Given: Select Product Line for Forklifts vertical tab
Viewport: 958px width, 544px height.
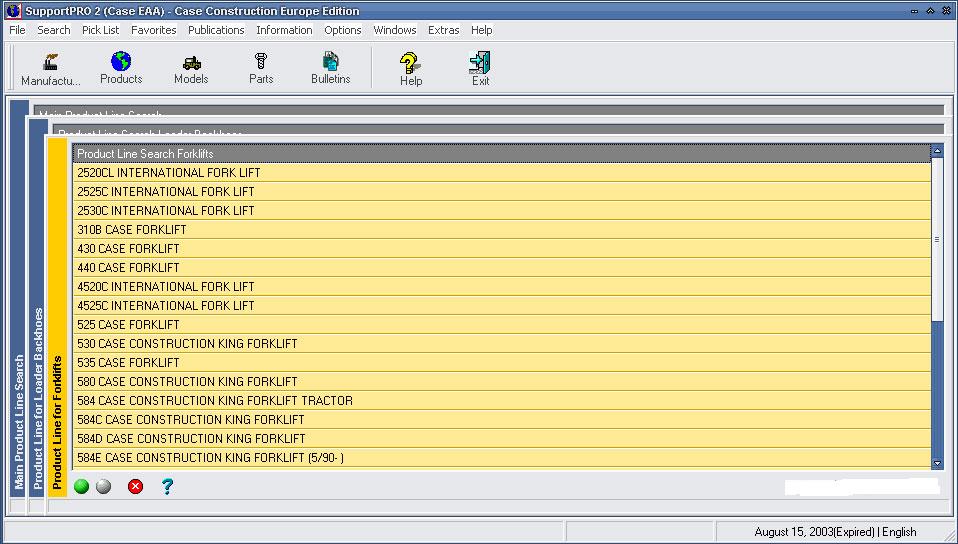Looking at the screenshot, I should coord(57,316).
